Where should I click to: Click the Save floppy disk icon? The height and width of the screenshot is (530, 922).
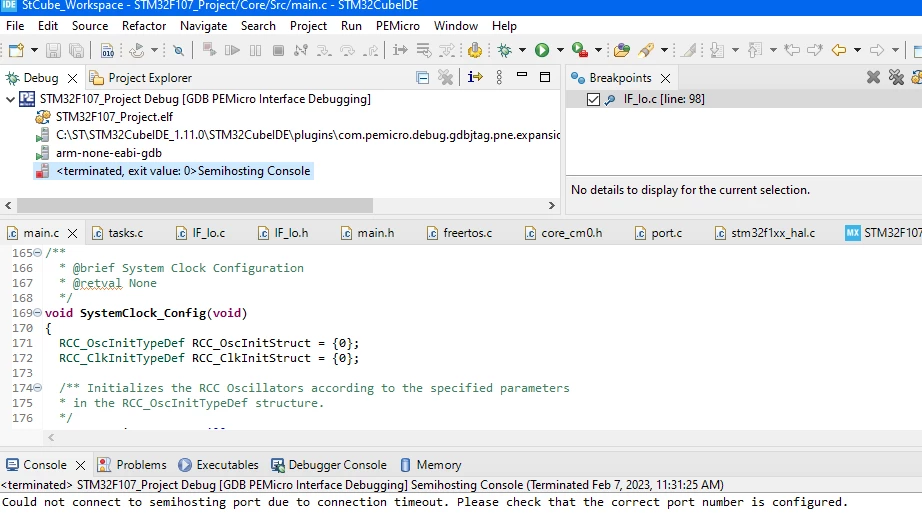click(x=54, y=51)
